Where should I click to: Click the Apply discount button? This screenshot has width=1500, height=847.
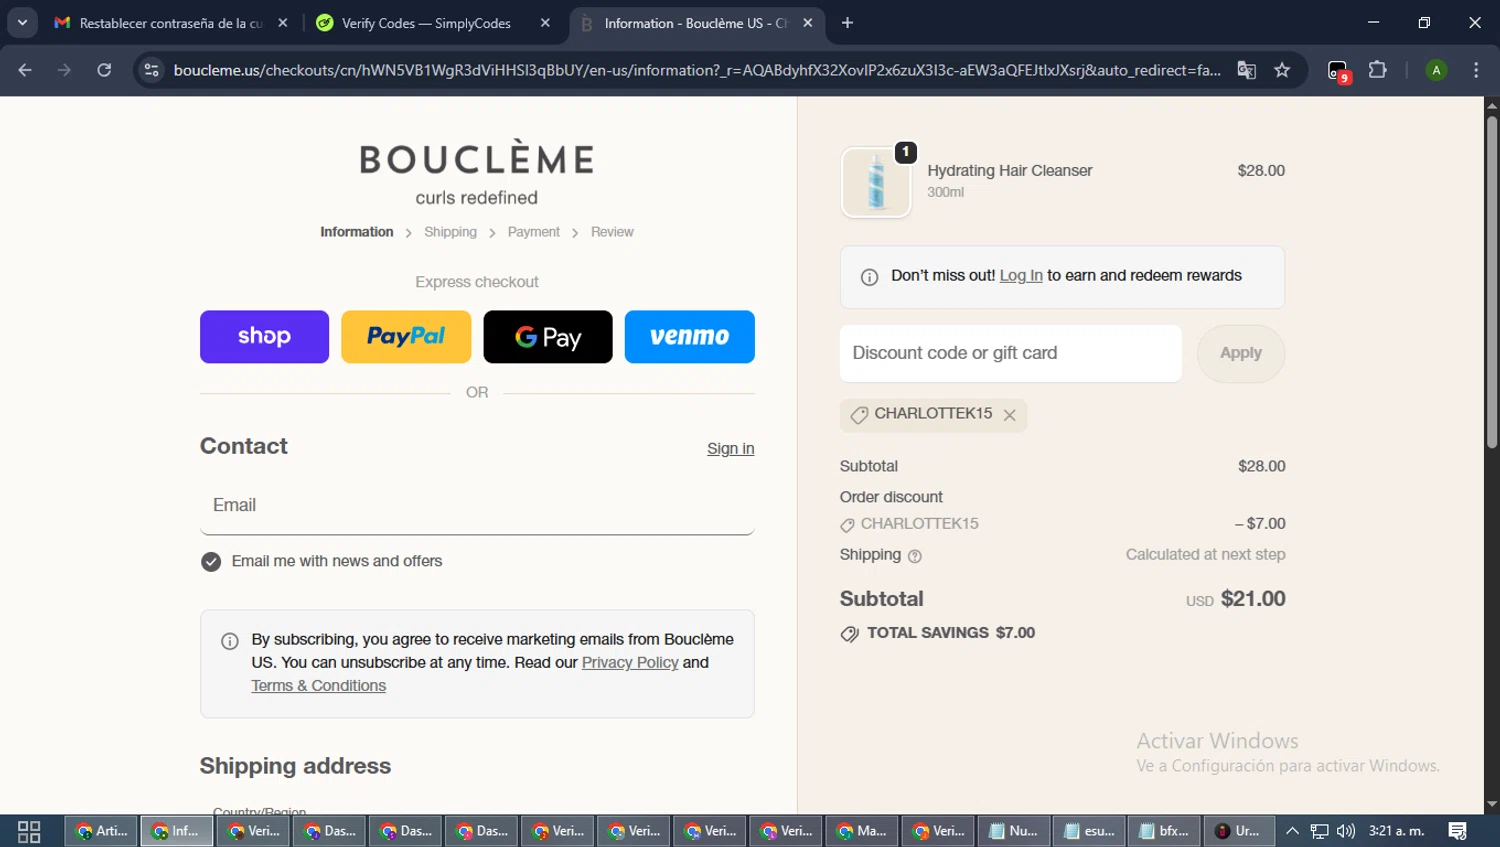point(1241,353)
